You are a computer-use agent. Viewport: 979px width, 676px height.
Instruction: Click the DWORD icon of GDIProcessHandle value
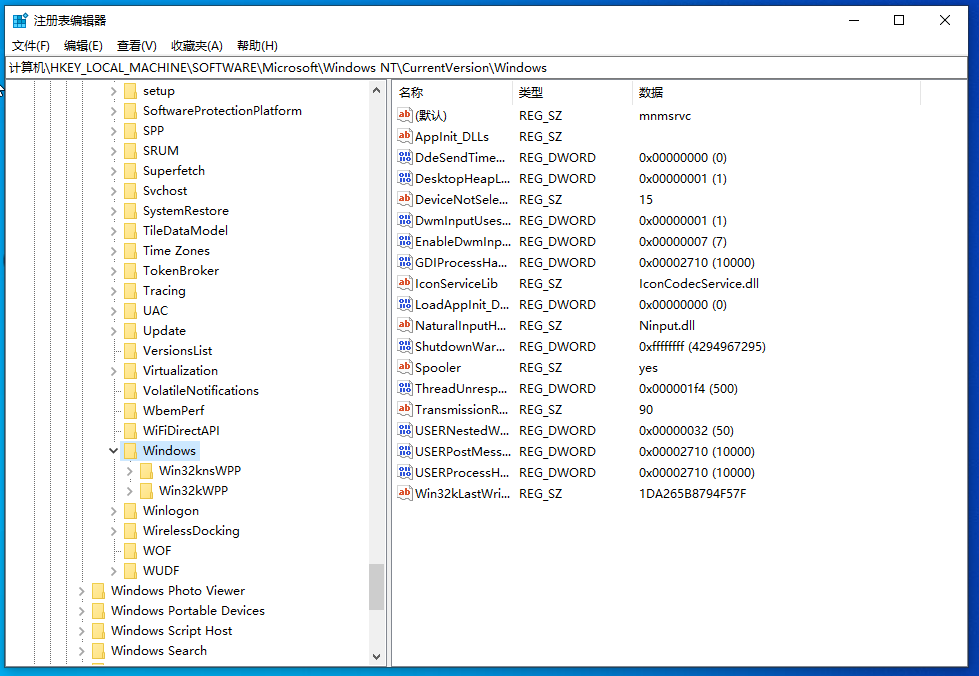click(405, 262)
